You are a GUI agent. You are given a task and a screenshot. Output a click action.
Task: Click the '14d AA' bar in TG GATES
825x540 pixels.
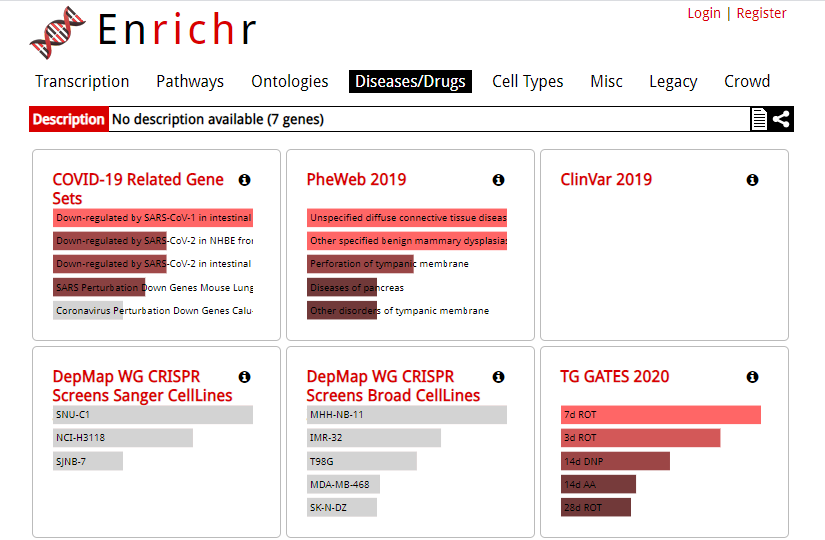pos(599,484)
